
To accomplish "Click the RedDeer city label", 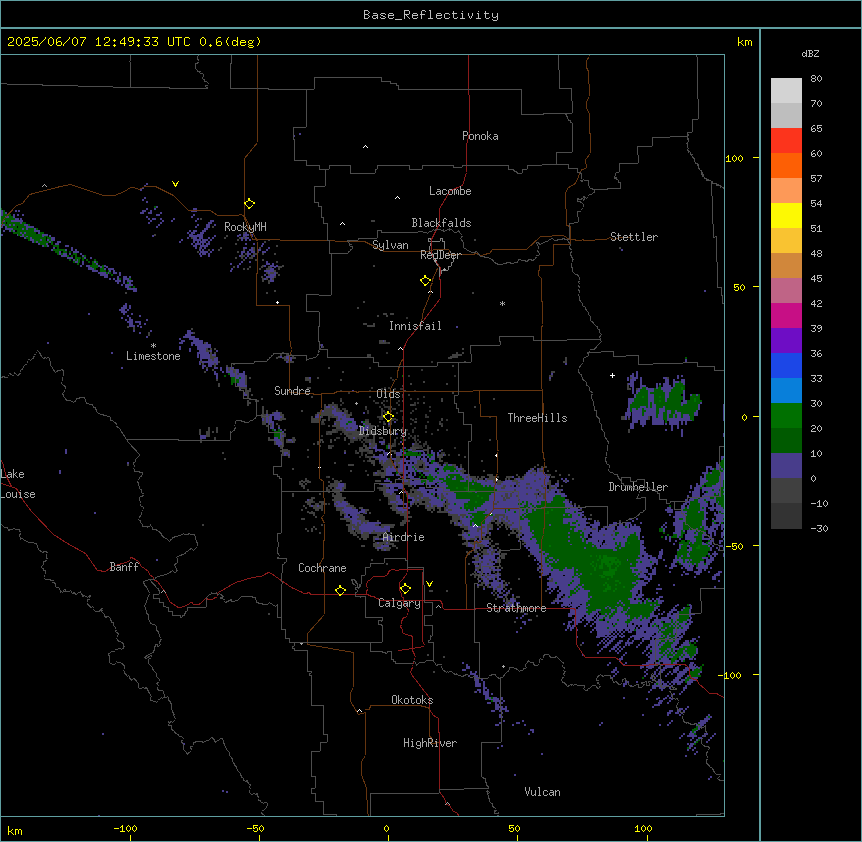I will (440, 255).
